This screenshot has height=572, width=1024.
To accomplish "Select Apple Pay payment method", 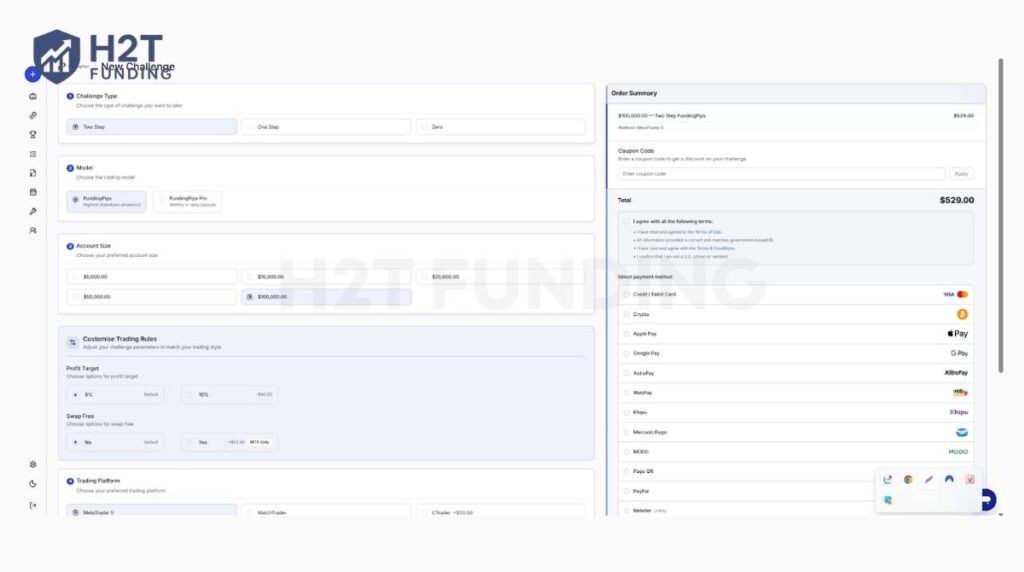I will tap(795, 334).
